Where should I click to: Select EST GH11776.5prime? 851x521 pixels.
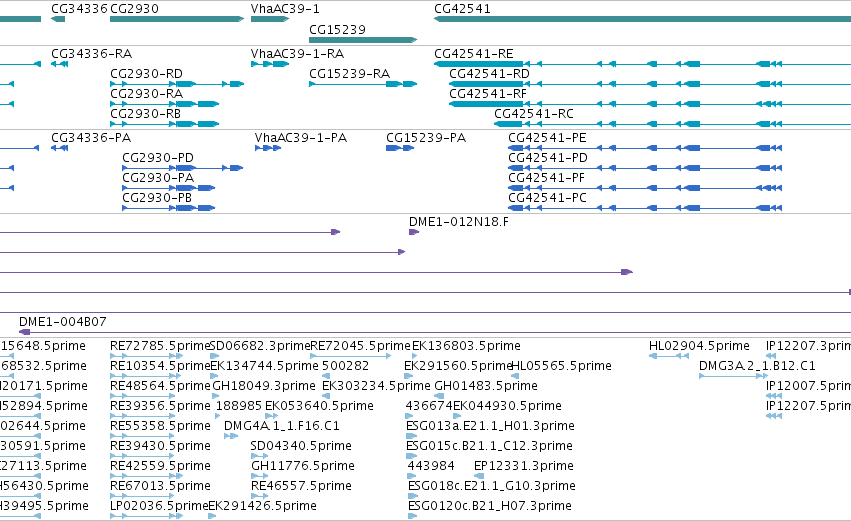point(302,466)
